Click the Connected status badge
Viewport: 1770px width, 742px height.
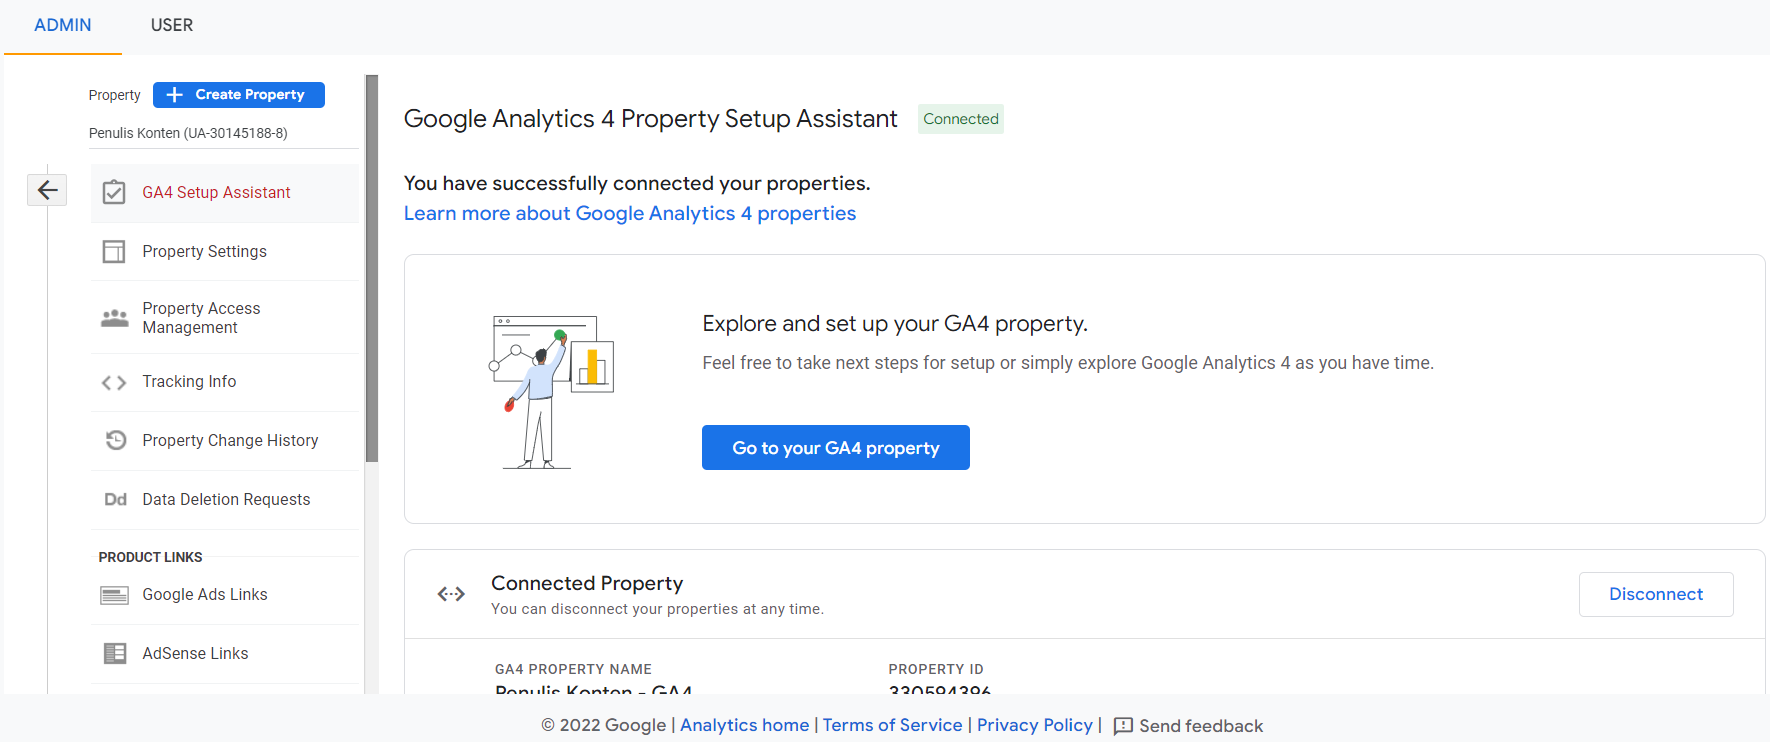click(961, 119)
